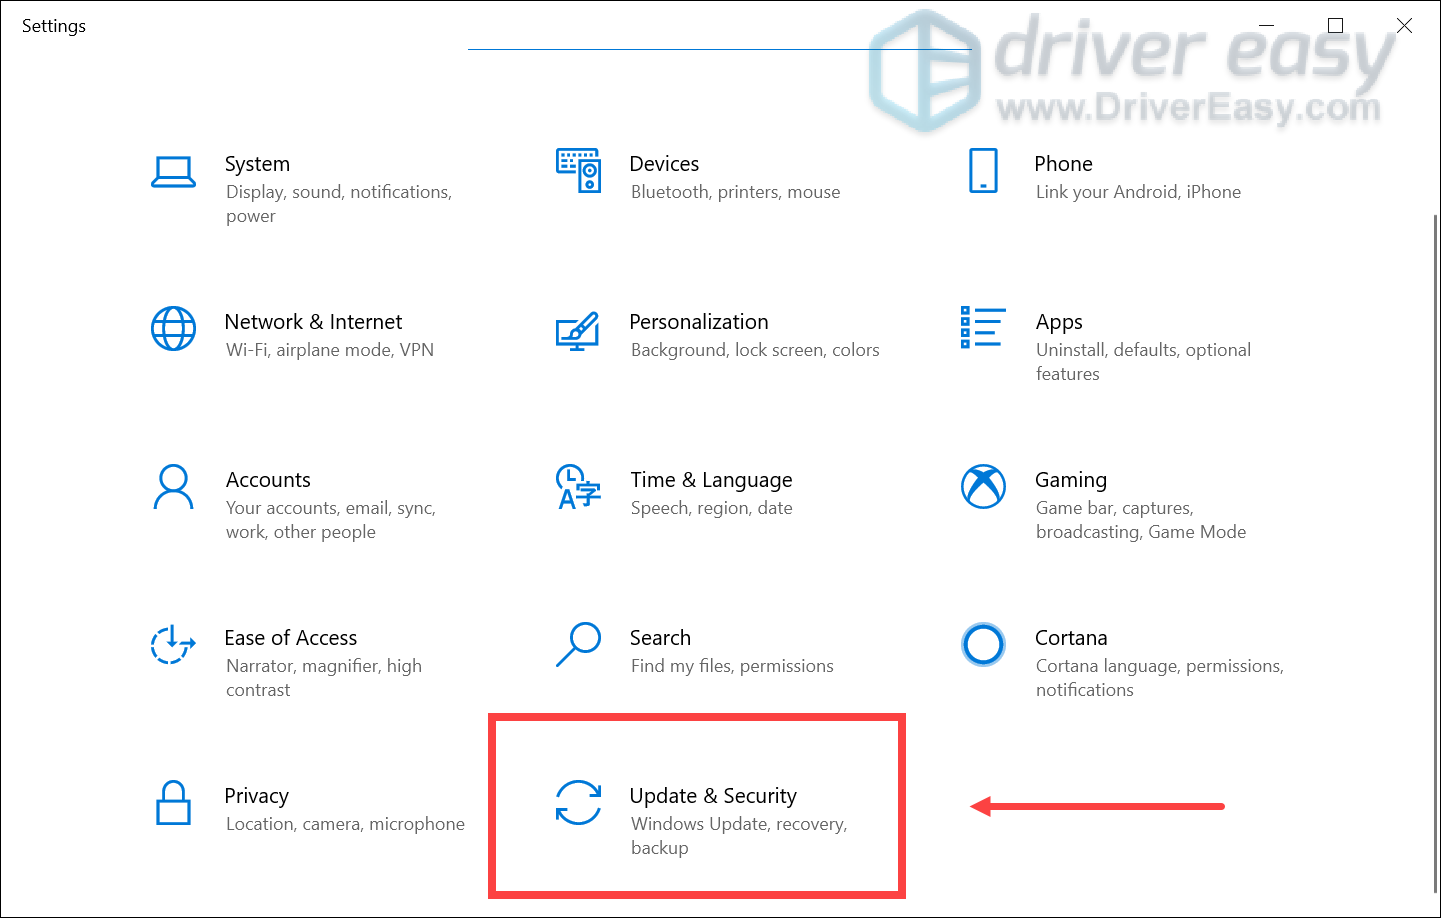Click the Update & Security sync-arrows icon

coord(579,803)
